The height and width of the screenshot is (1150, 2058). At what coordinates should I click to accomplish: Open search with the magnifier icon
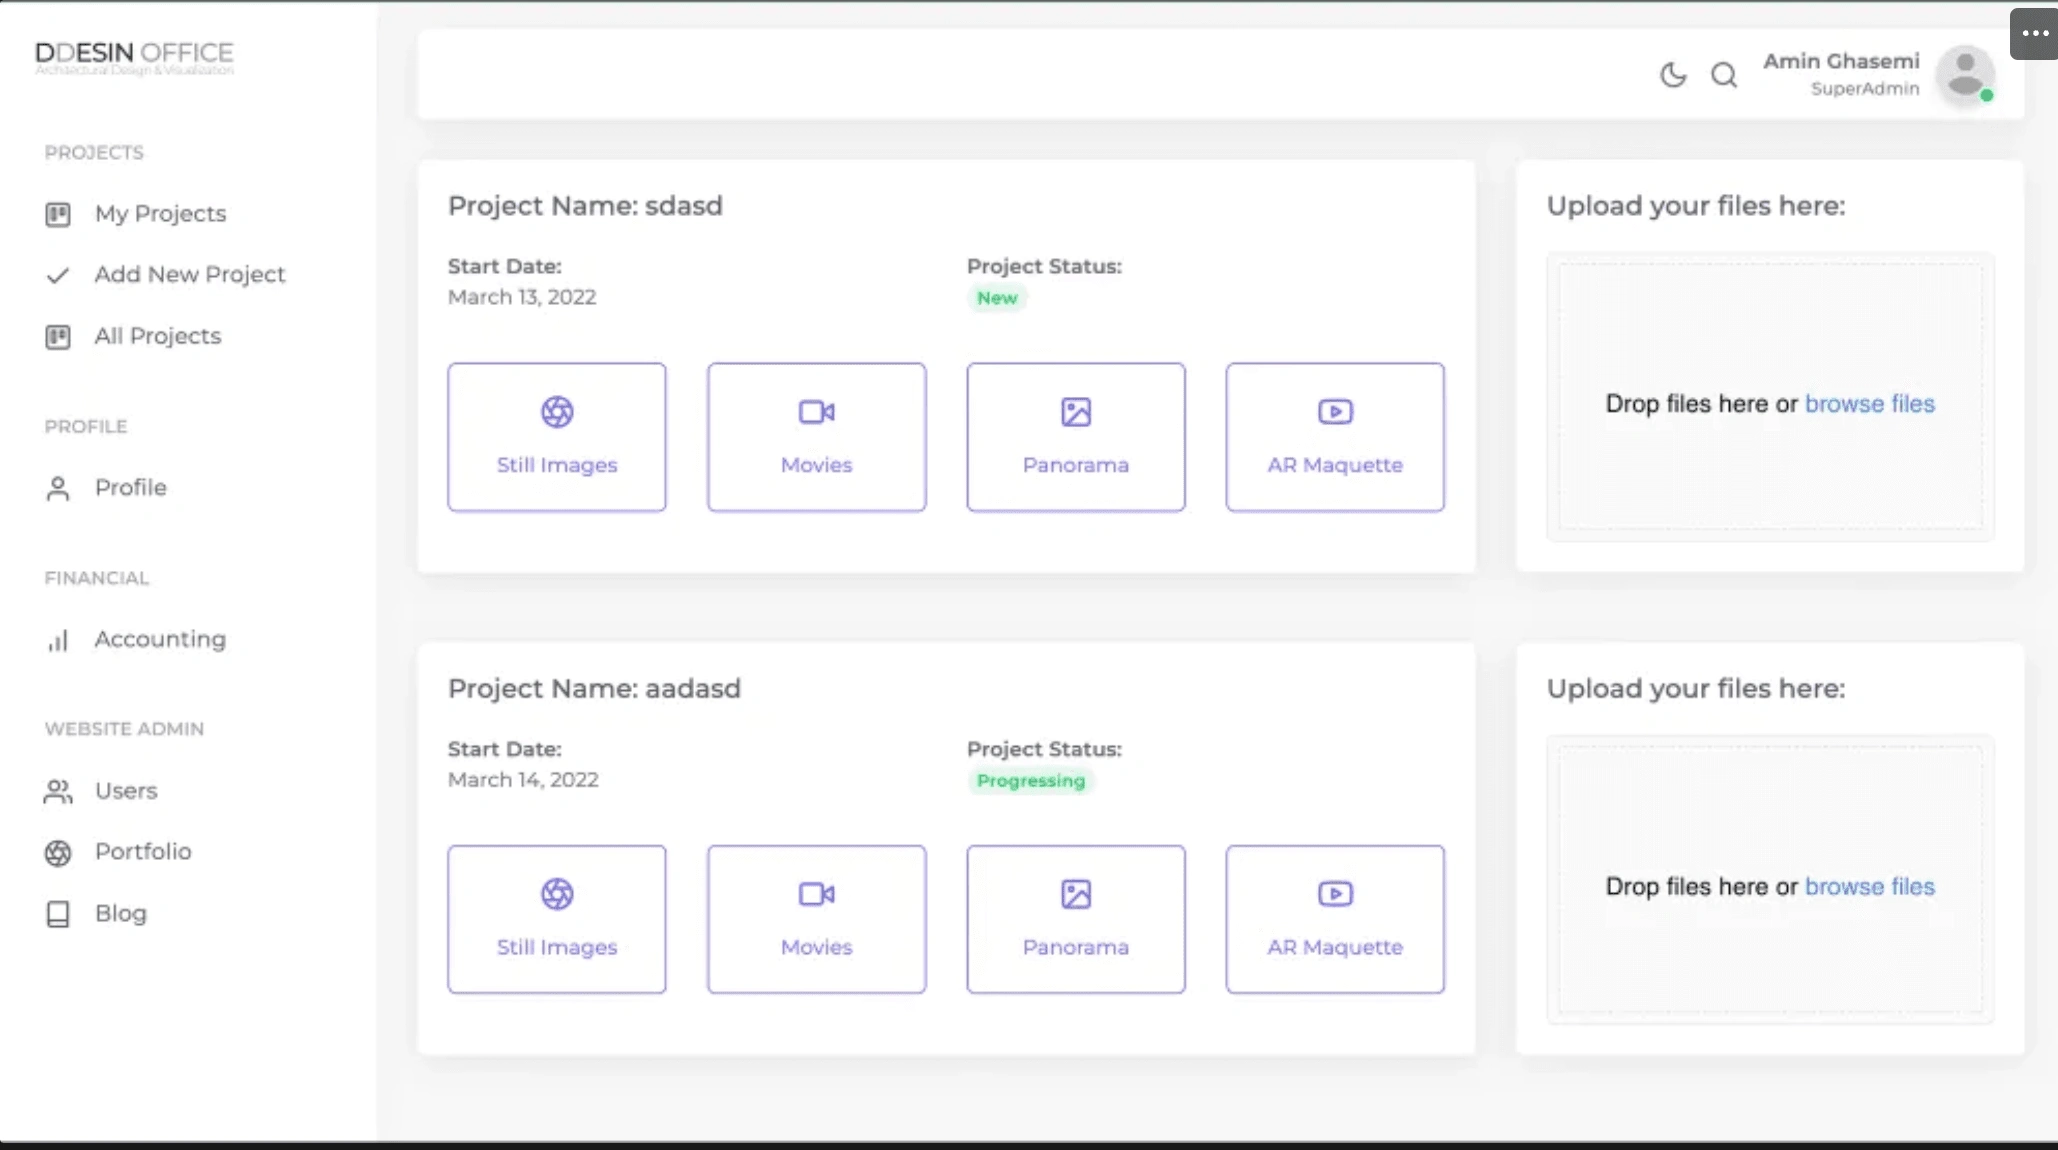tap(1724, 75)
